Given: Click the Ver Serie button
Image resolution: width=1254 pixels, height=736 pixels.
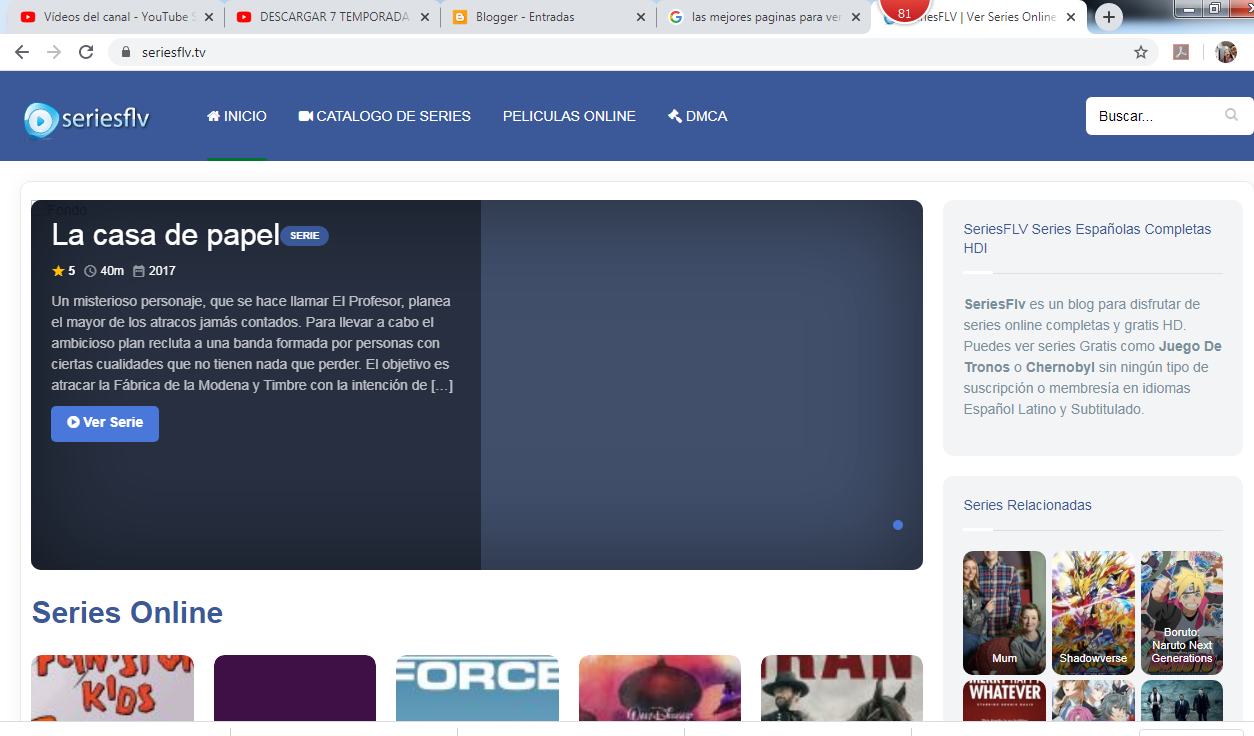Looking at the screenshot, I should [104, 423].
